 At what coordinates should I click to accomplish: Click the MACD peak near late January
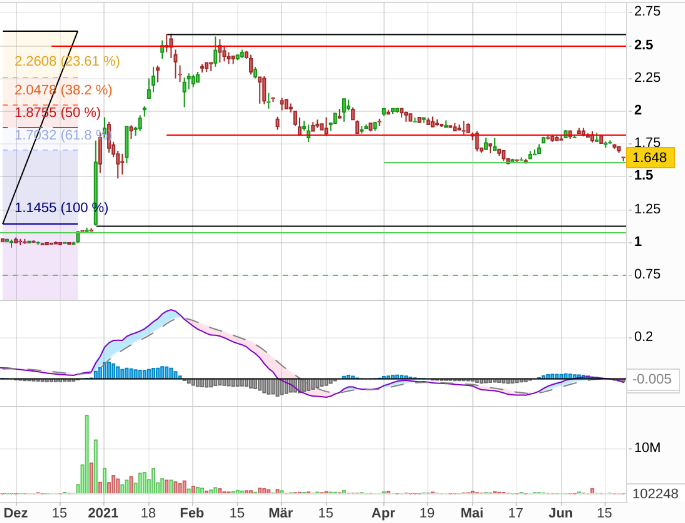(171, 311)
